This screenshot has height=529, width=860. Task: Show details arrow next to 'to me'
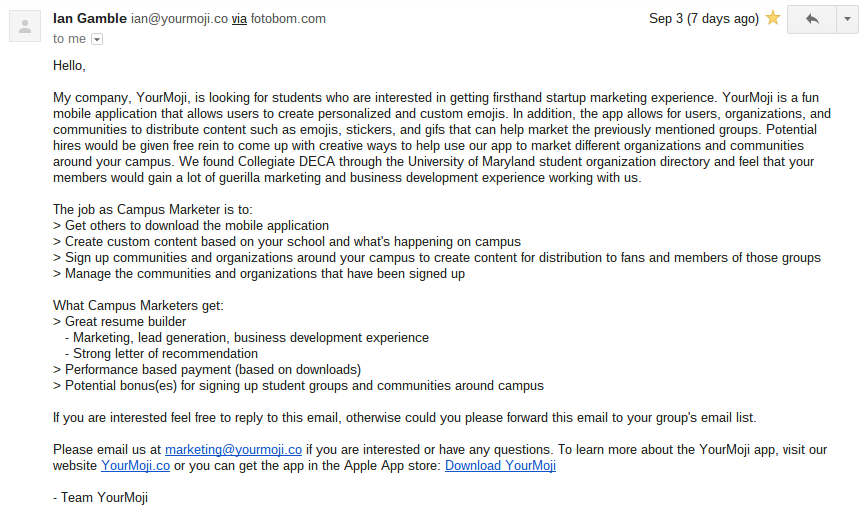pos(97,39)
